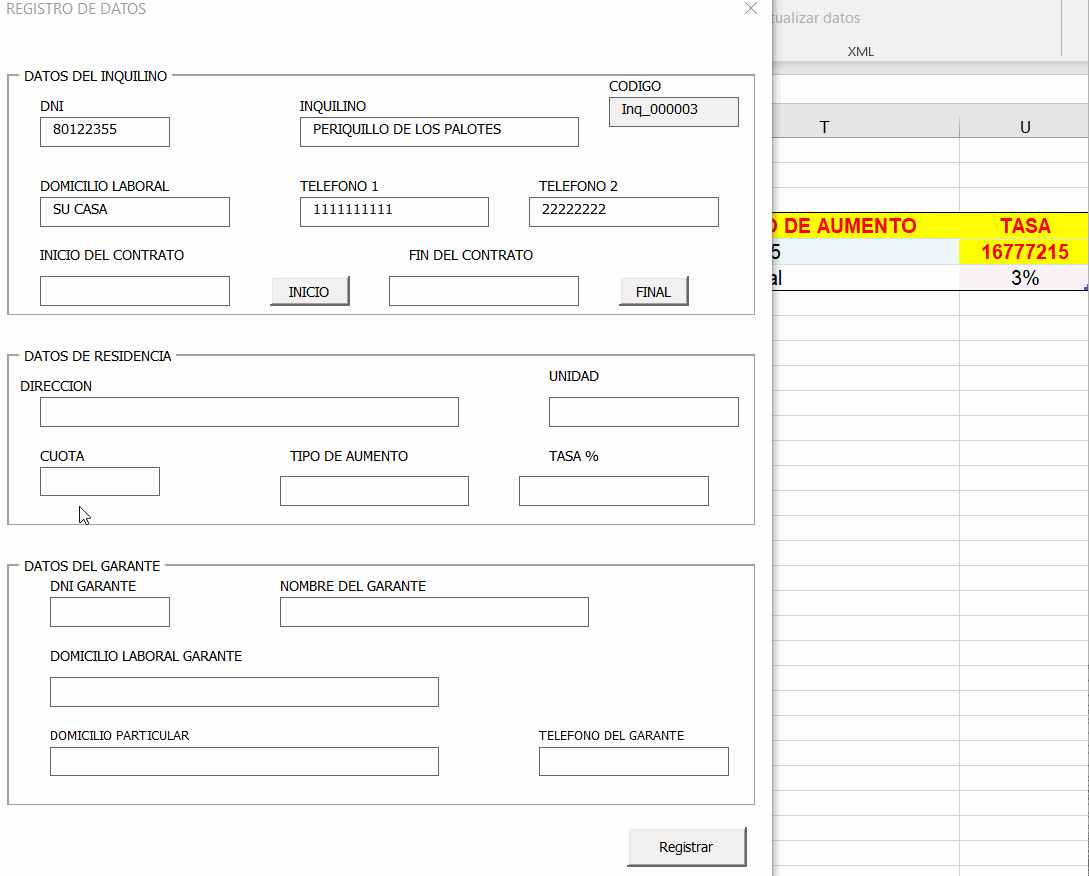
Task: Open the TIPO DE AUMENTO box
Action: pos(374,491)
